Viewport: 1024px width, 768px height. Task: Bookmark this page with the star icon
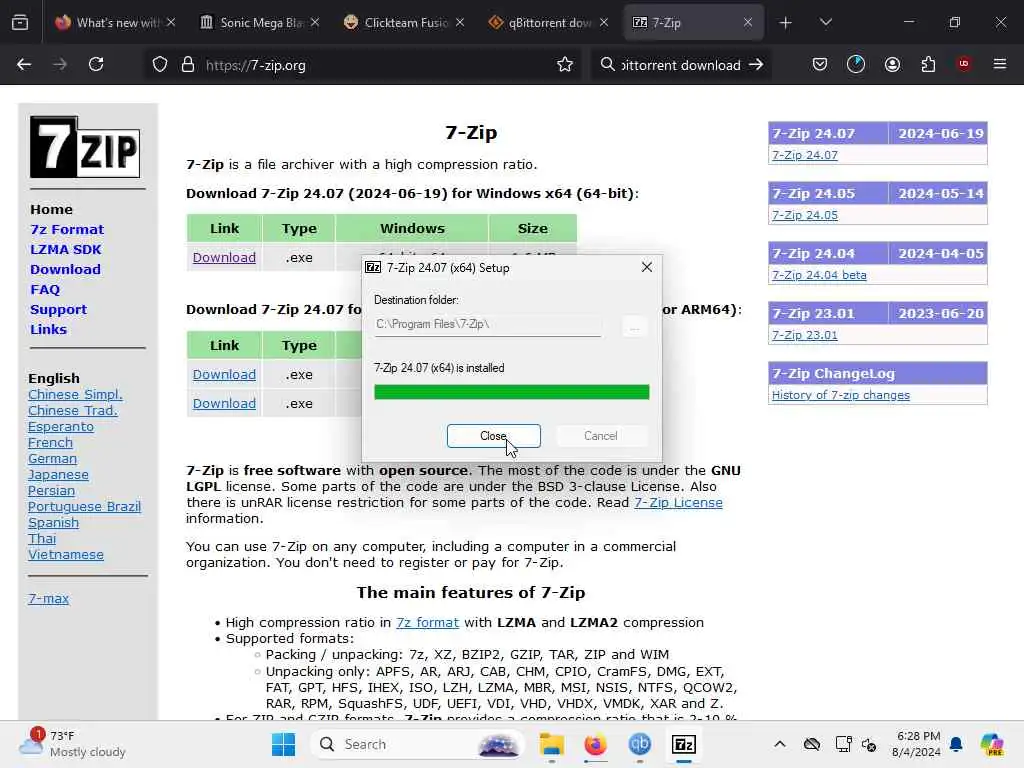[x=565, y=65]
